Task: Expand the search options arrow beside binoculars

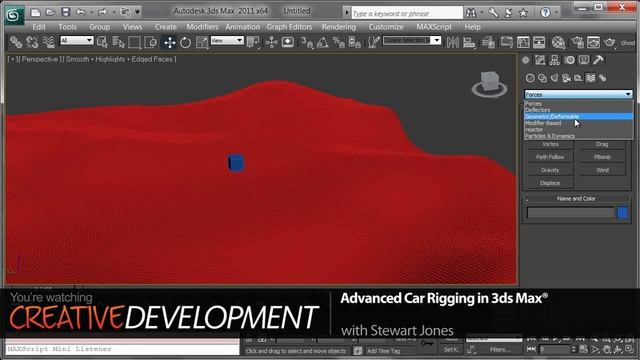Action: pyautogui.click(x=482, y=13)
